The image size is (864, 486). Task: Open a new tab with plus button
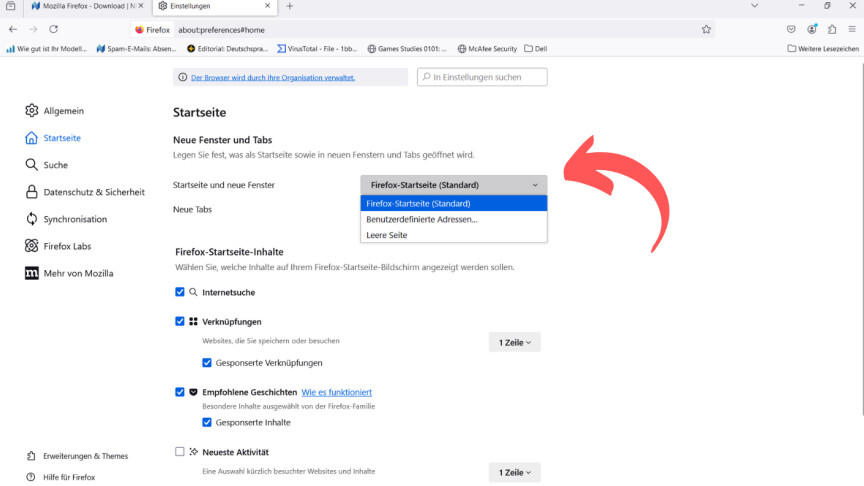tap(290, 6)
